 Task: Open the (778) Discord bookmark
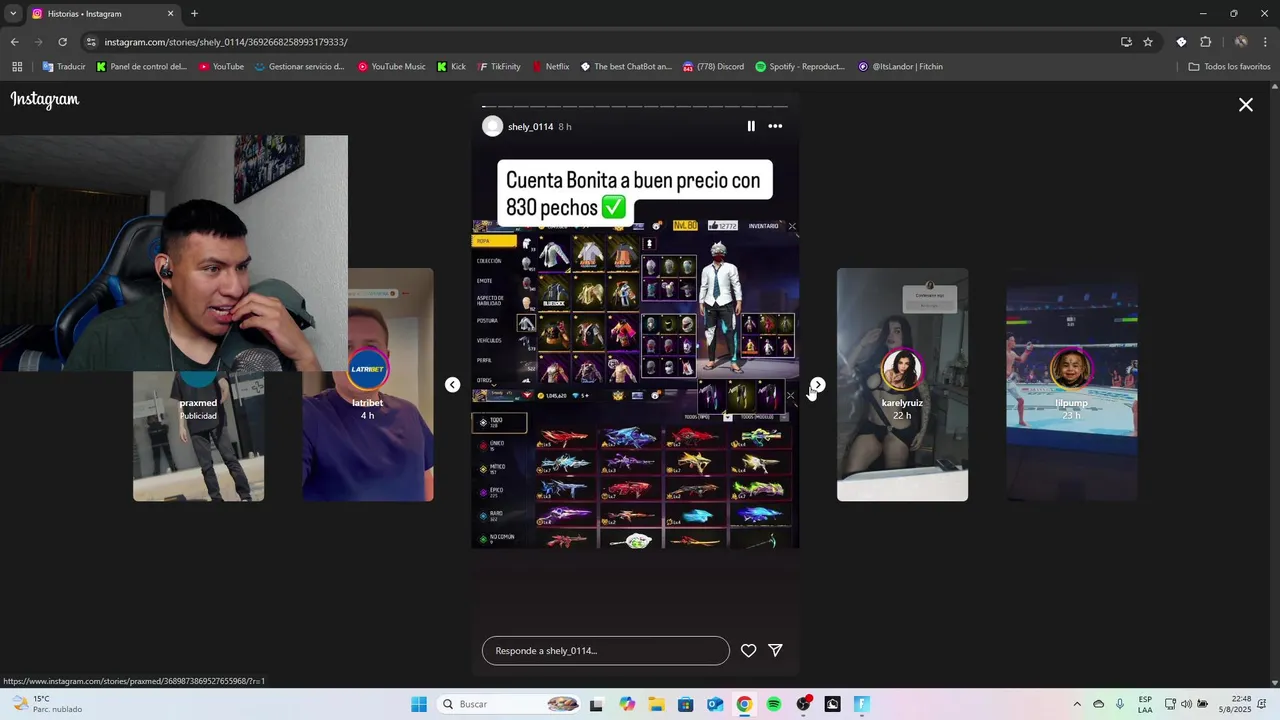point(714,67)
